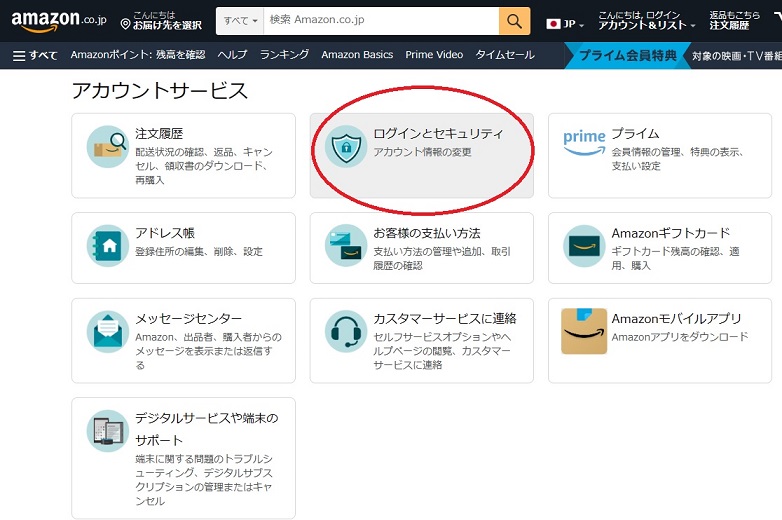Click お届け先を選択 text
The height and width of the screenshot is (520, 782).
(168, 25)
